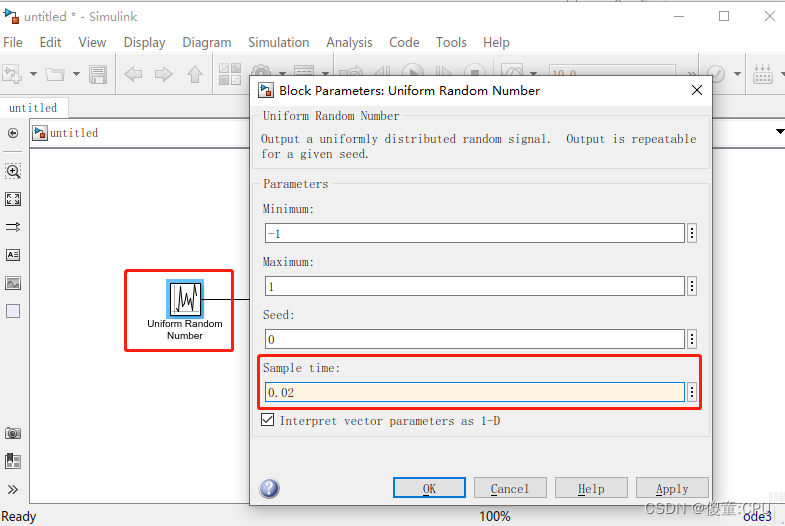The width and height of the screenshot is (785, 526).
Task: Click the untitled breadcrumb path text
Action: coord(74,133)
